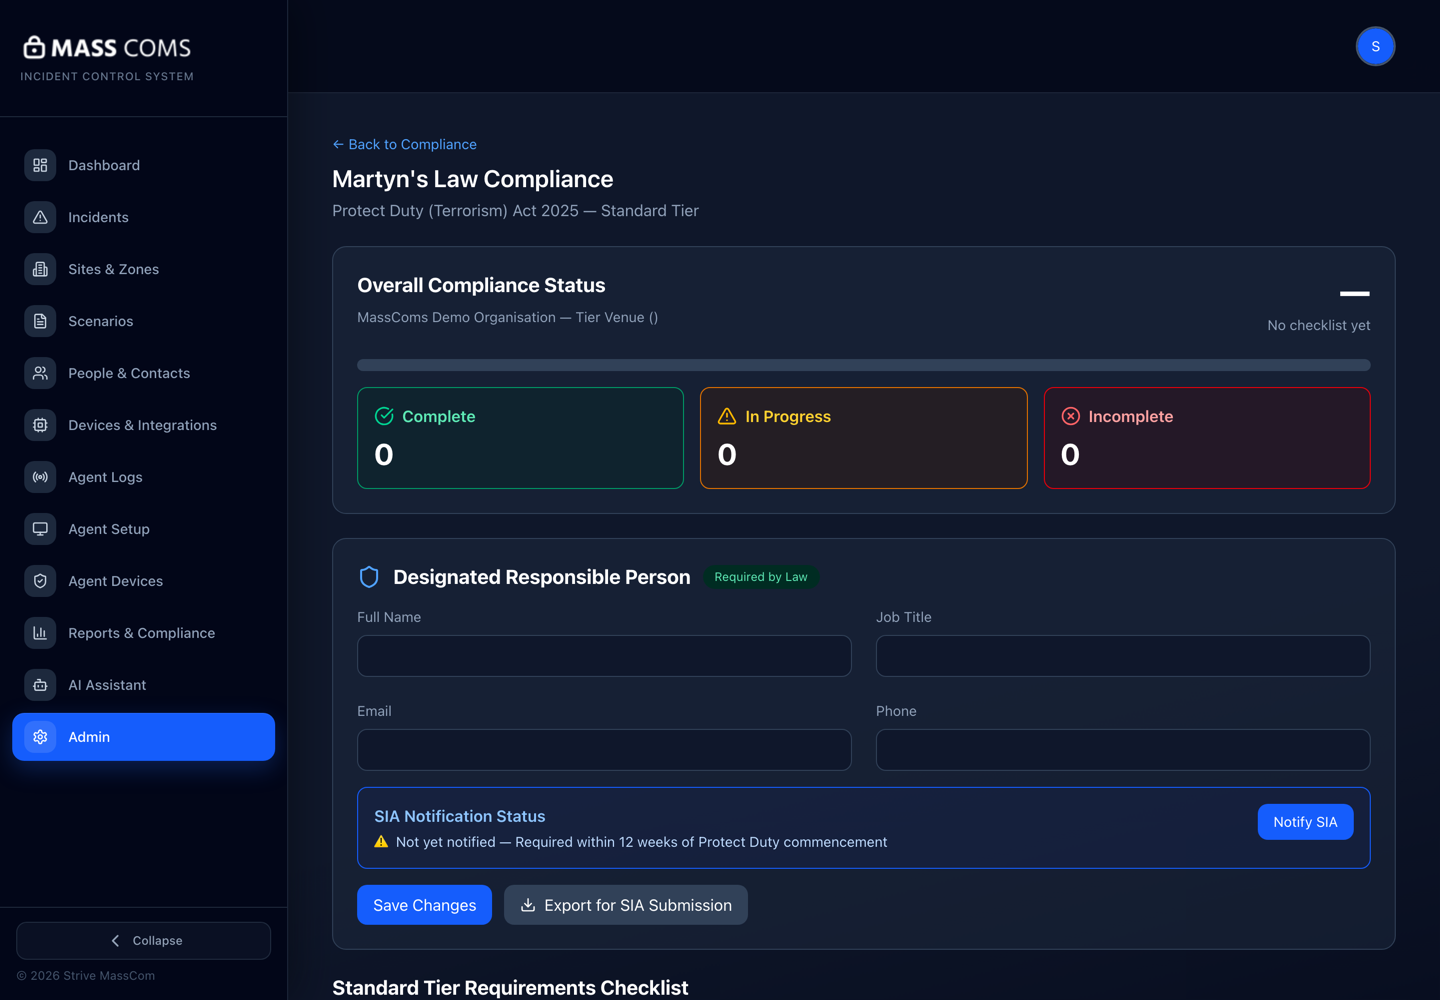Open the user avatar S menu
Viewport: 1440px width, 1000px height.
coord(1375,46)
